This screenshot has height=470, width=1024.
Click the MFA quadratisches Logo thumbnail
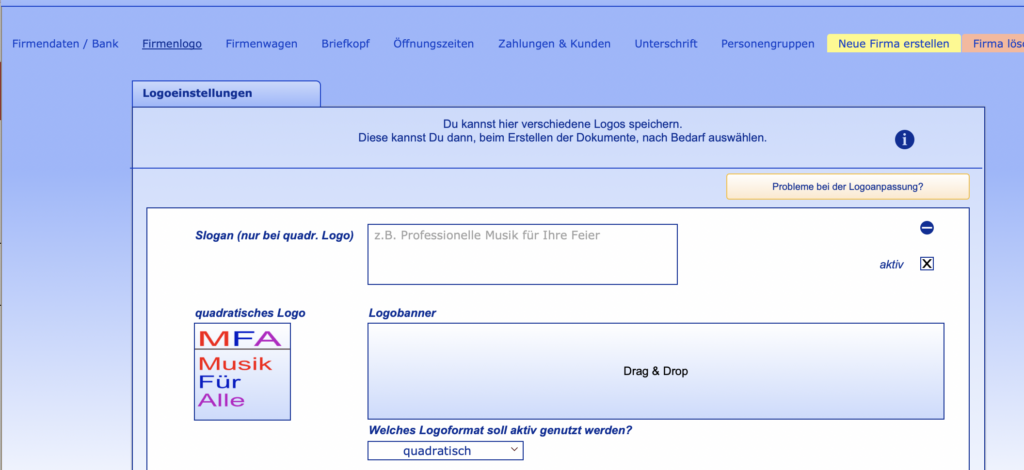pyautogui.click(x=242, y=372)
